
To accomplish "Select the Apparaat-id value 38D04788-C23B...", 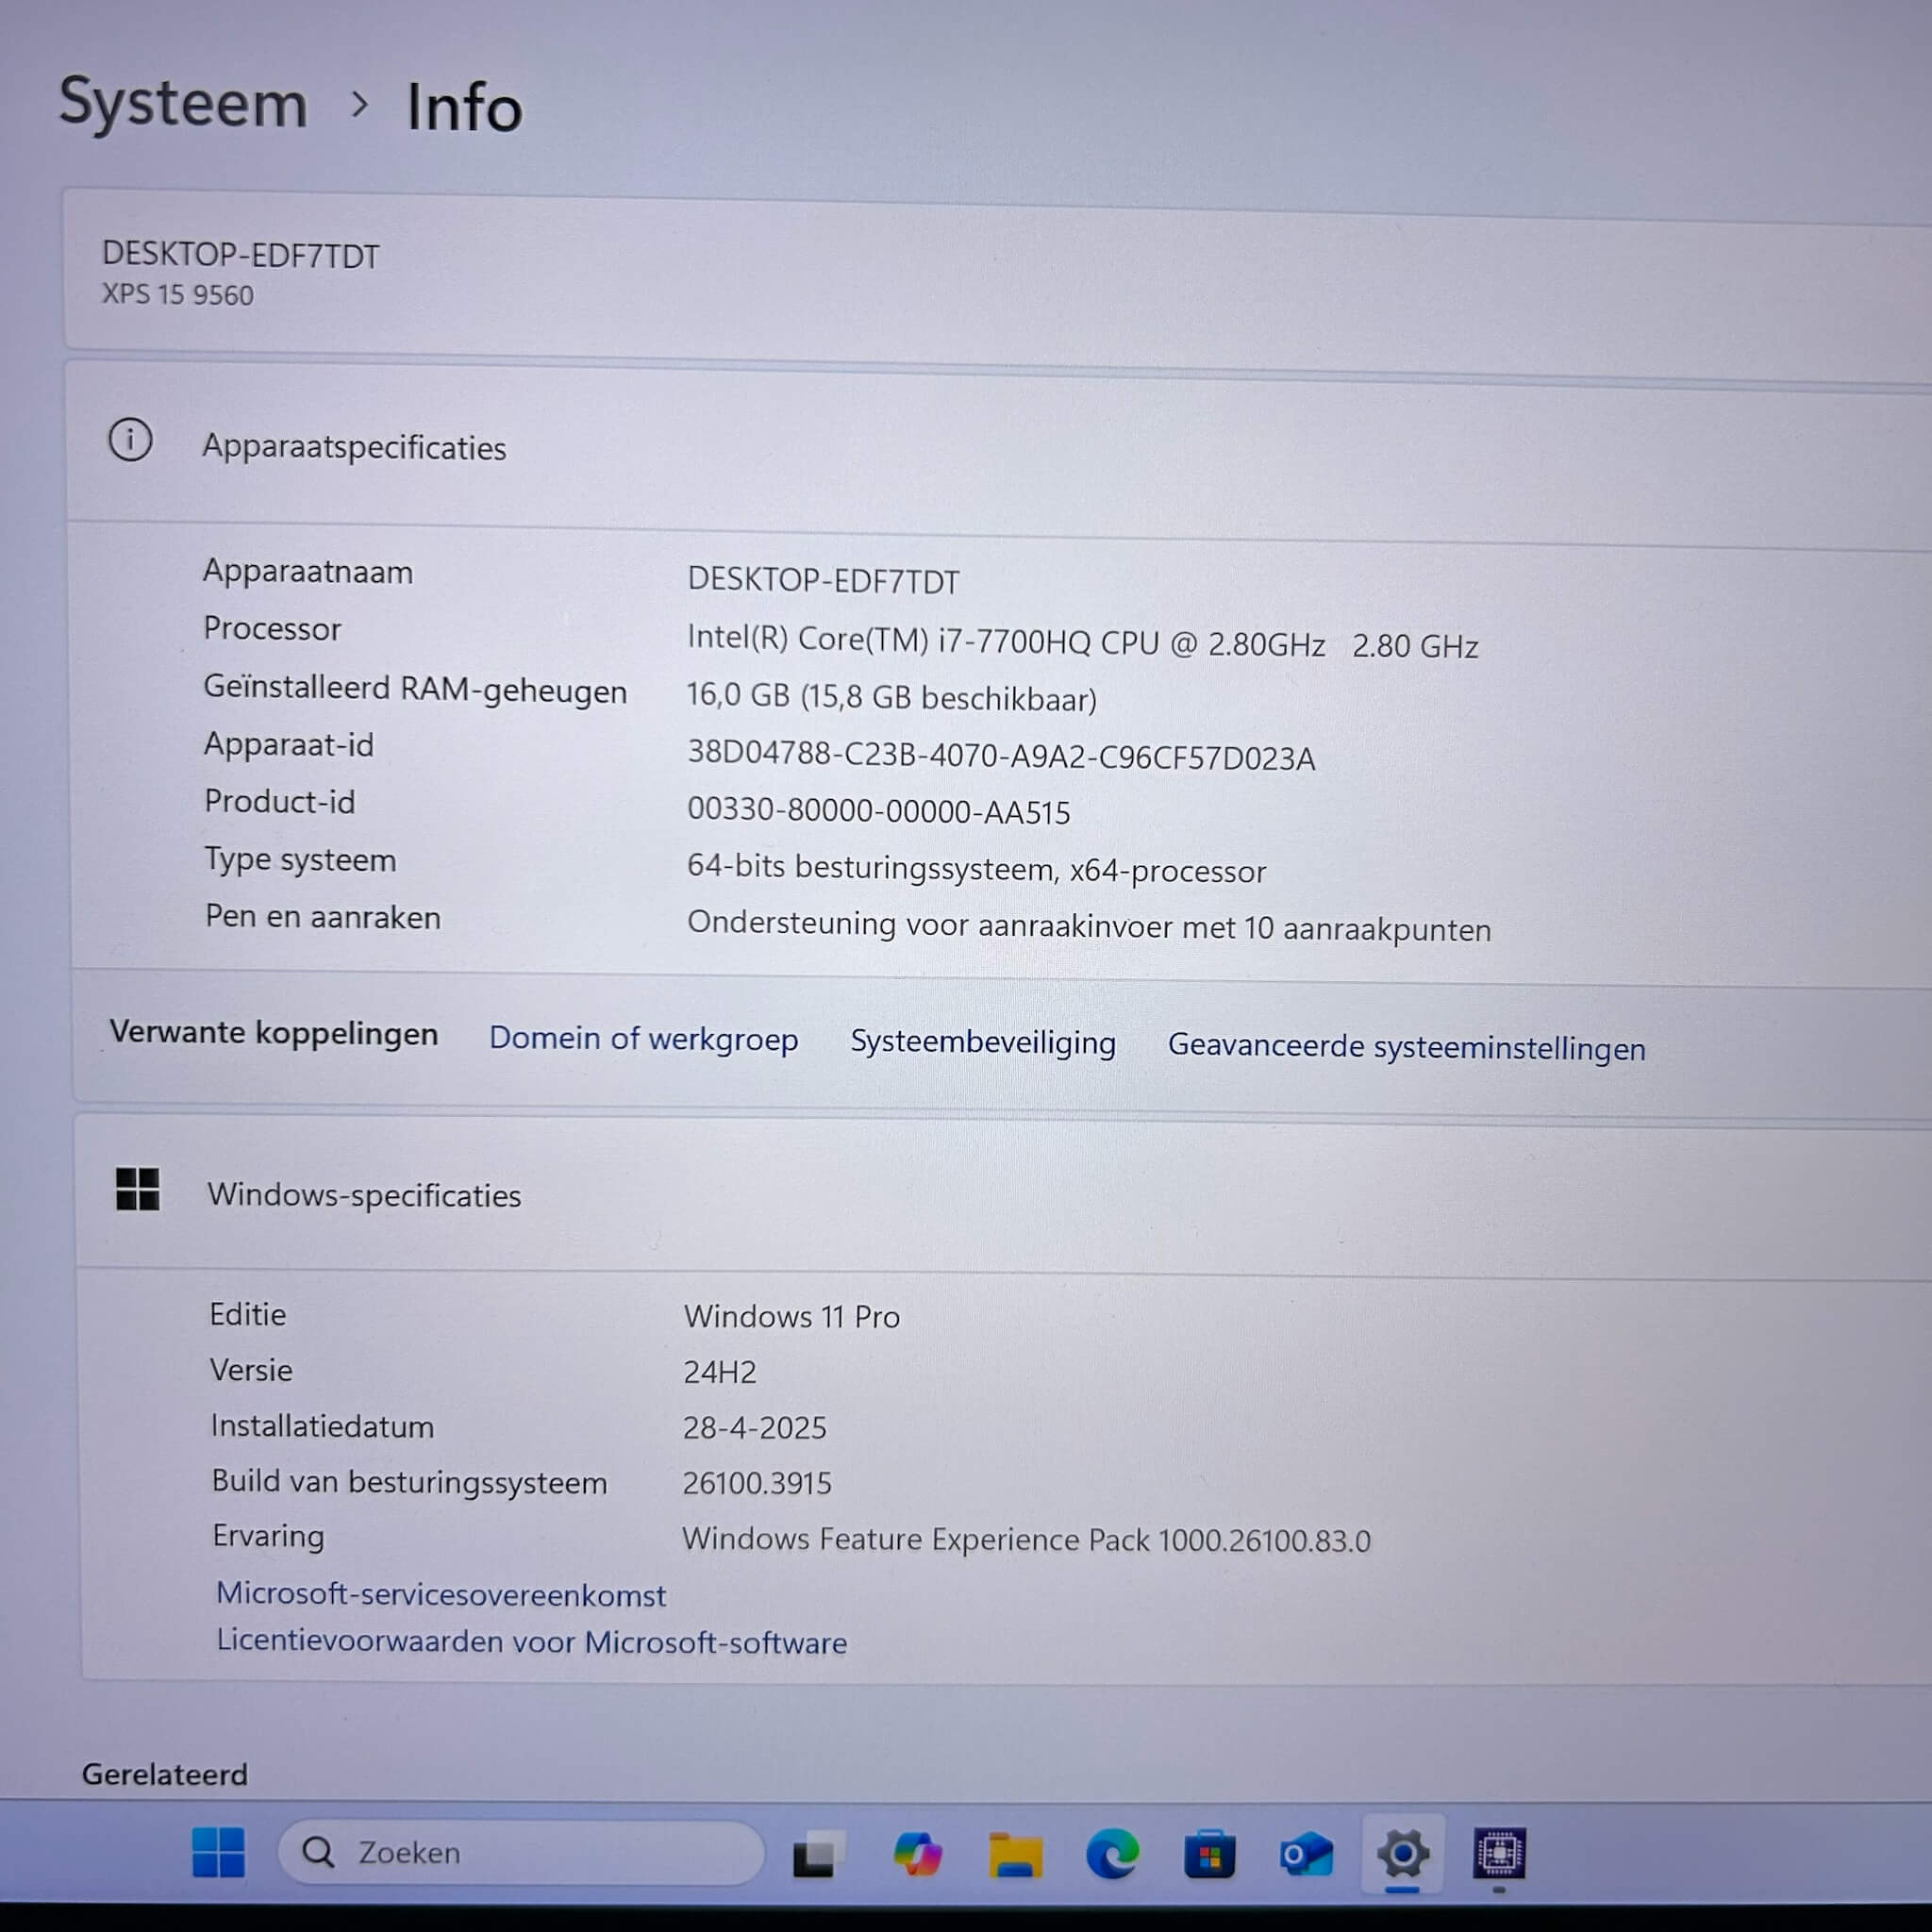I will 1001,755.
